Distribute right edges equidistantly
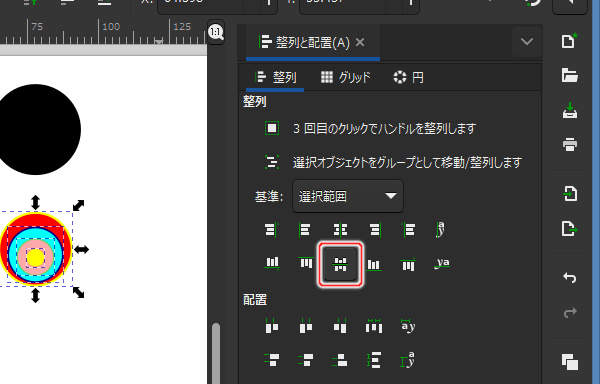This screenshot has width=600, height=384. [340, 326]
